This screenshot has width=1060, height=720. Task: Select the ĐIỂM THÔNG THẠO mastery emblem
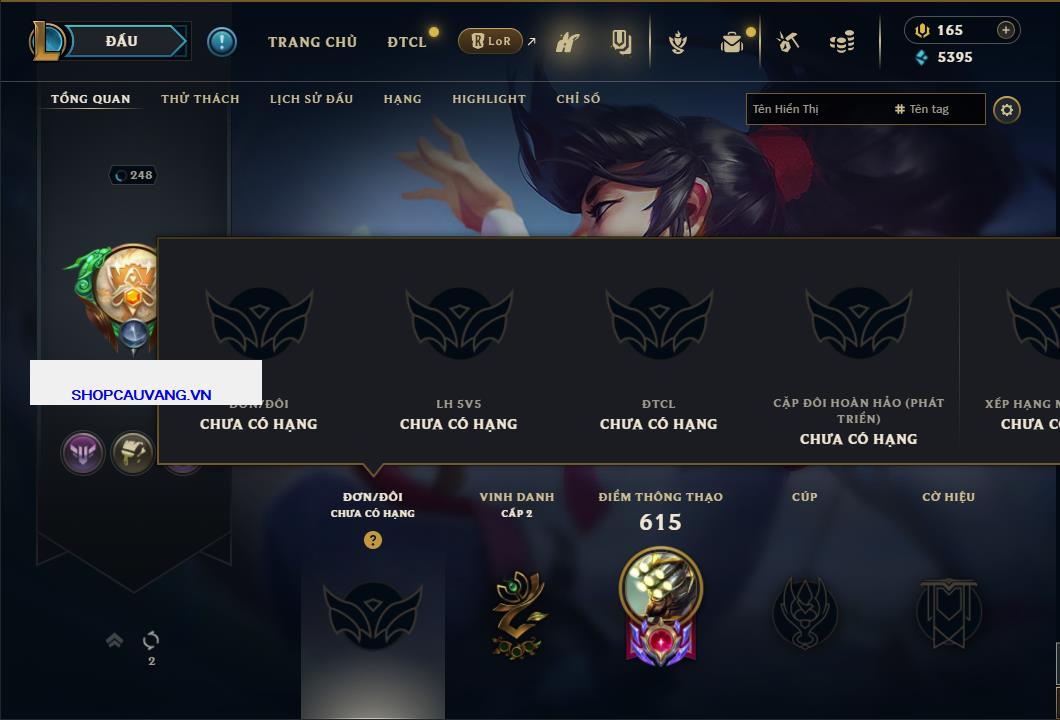660,606
